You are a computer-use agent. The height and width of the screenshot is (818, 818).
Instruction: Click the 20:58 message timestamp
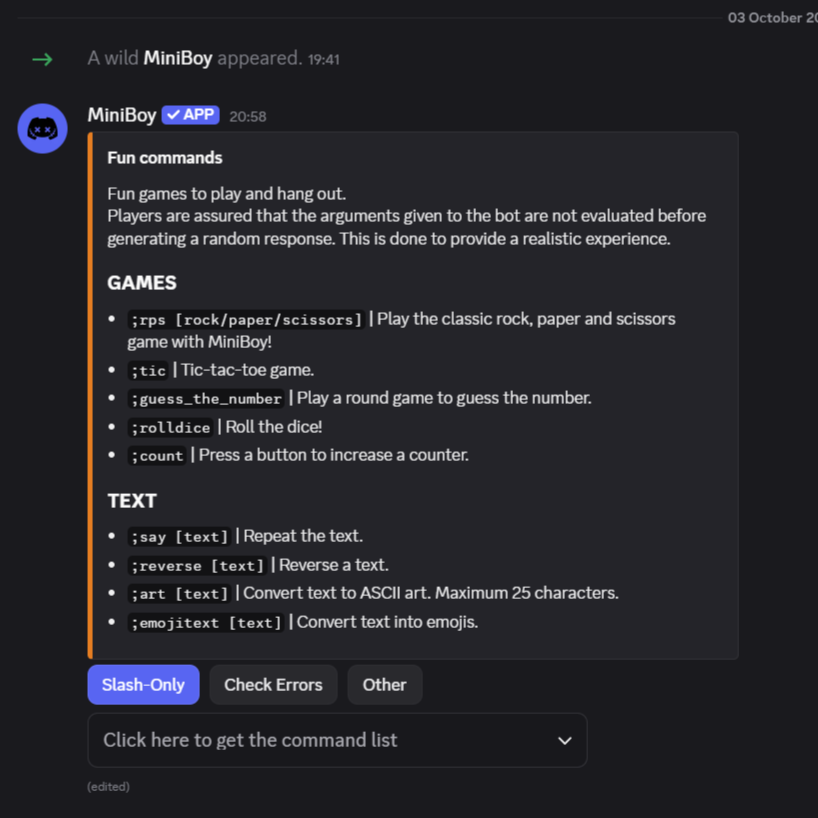pos(247,116)
